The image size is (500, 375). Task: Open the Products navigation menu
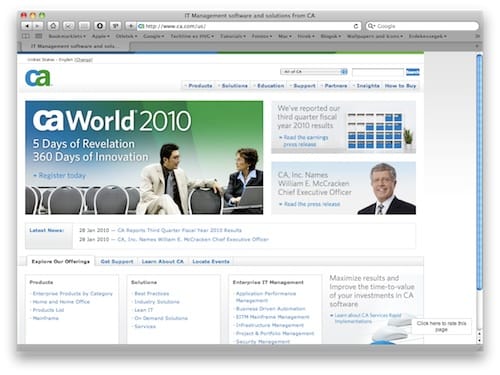(199, 86)
